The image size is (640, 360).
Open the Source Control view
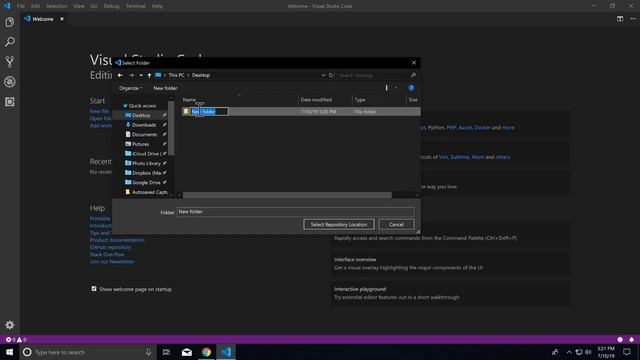[x=10, y=62]
